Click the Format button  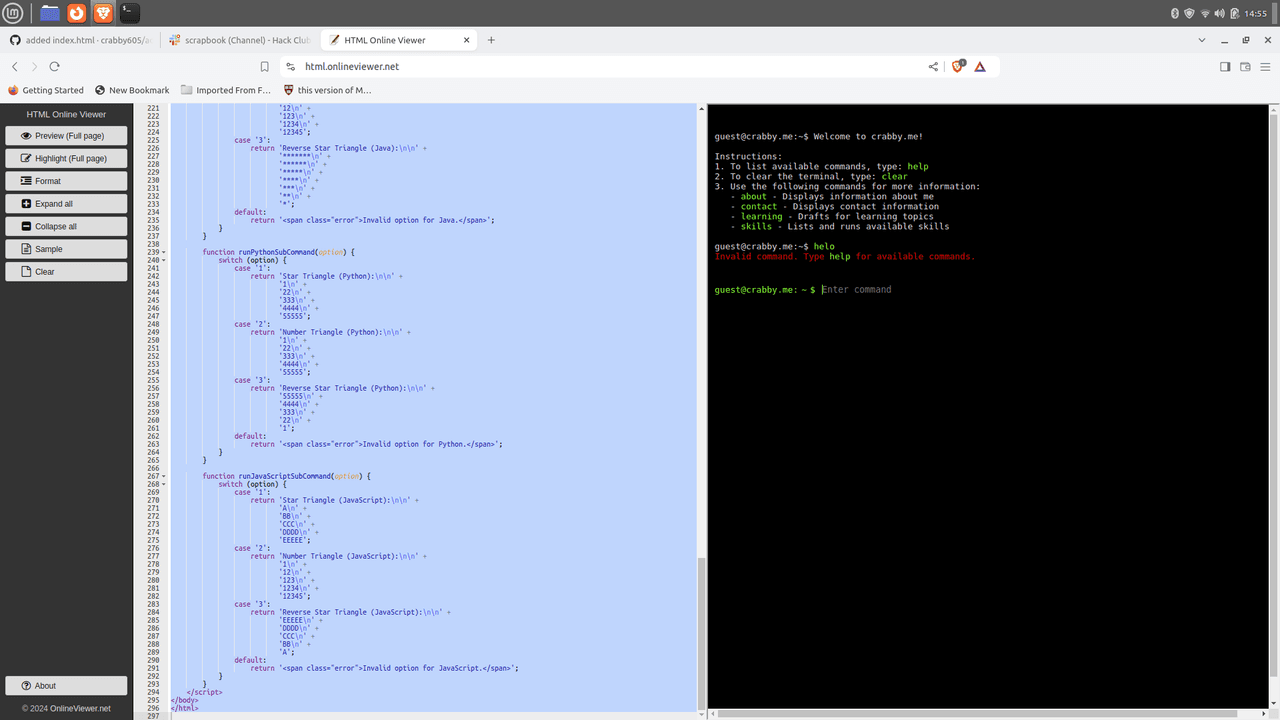67,181
